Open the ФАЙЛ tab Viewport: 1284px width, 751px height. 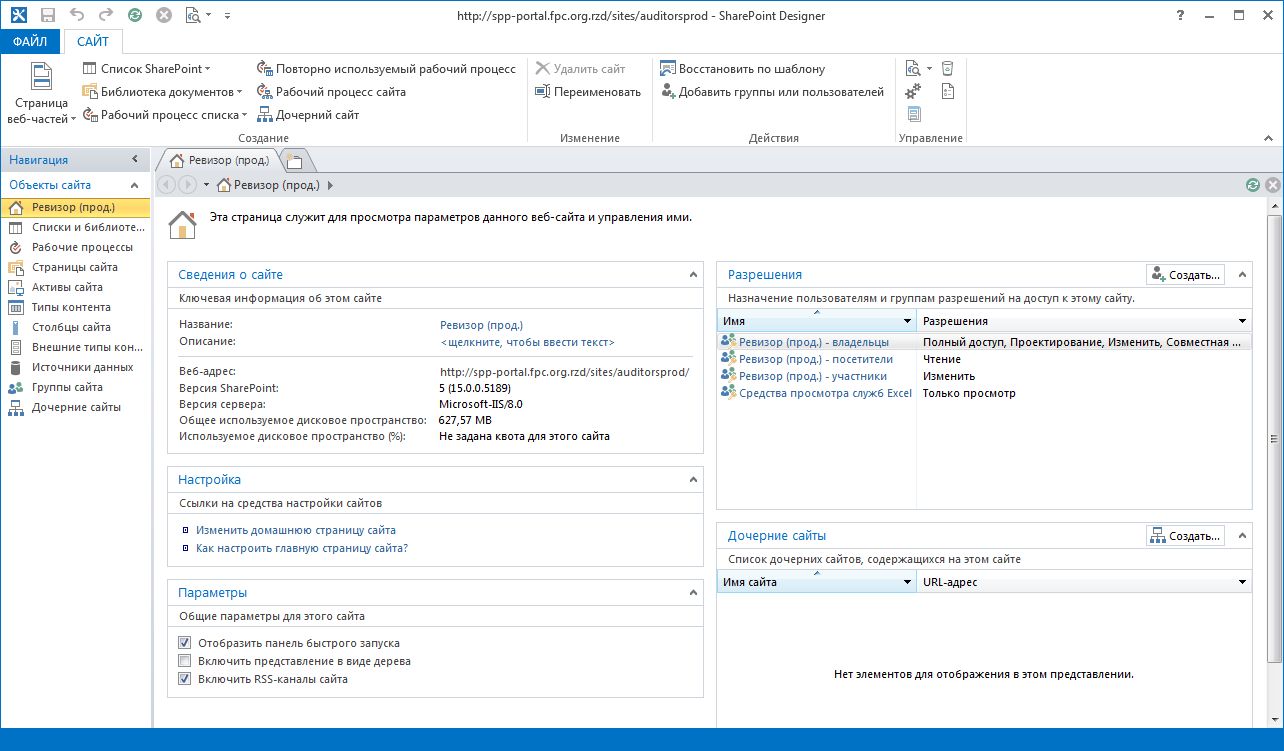[x=30, y=41]
